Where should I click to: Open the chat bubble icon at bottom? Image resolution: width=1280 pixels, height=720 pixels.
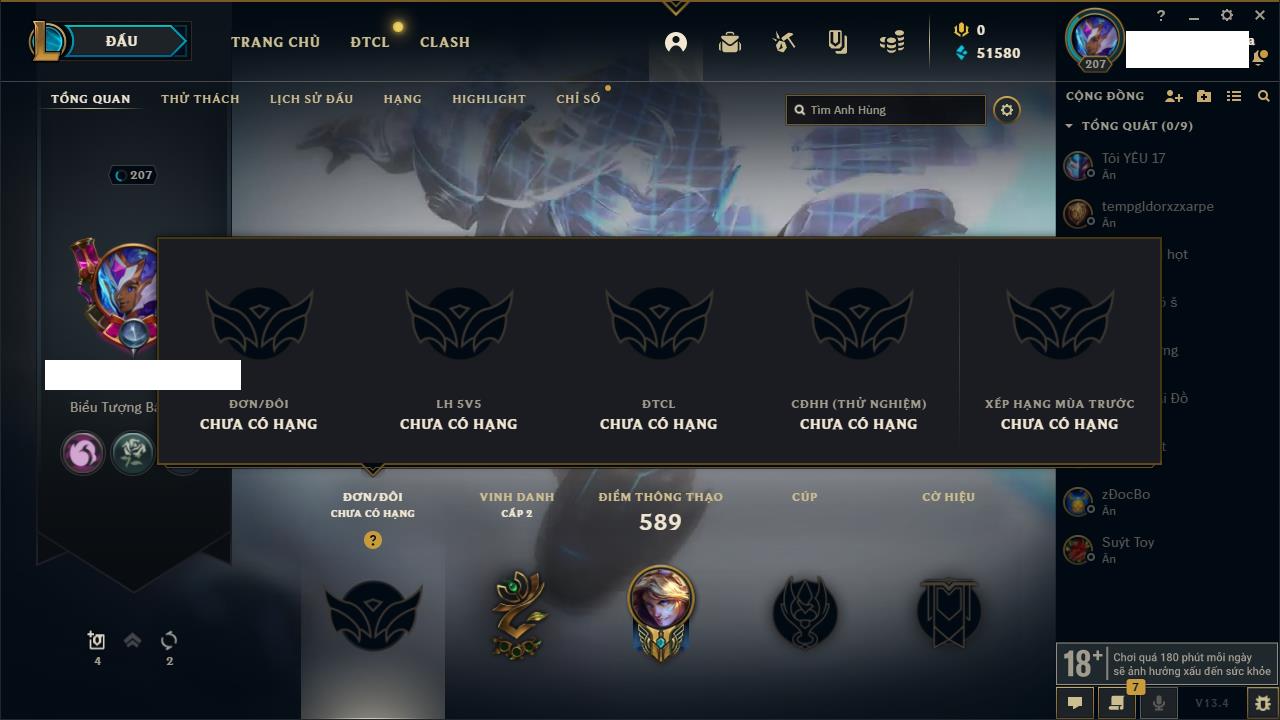1075,703
